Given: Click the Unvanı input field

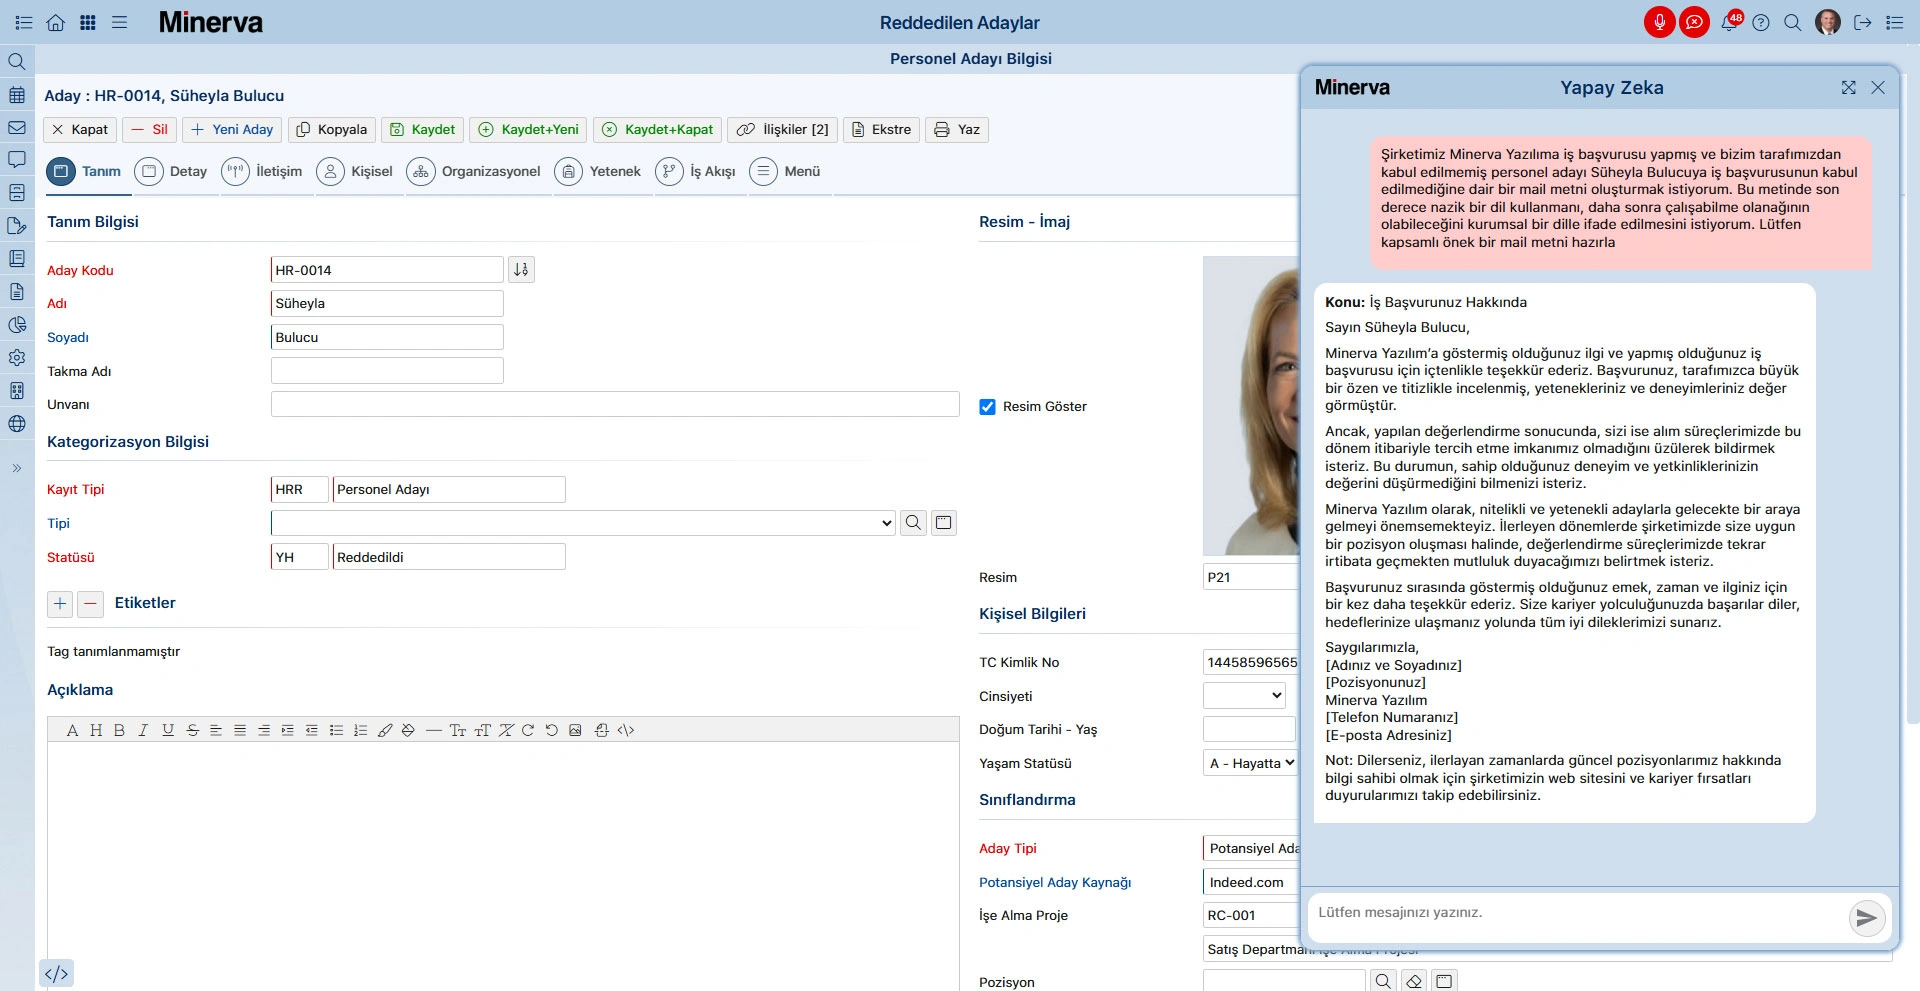Looking at the screenshot, I should click(x=615, y=404).
